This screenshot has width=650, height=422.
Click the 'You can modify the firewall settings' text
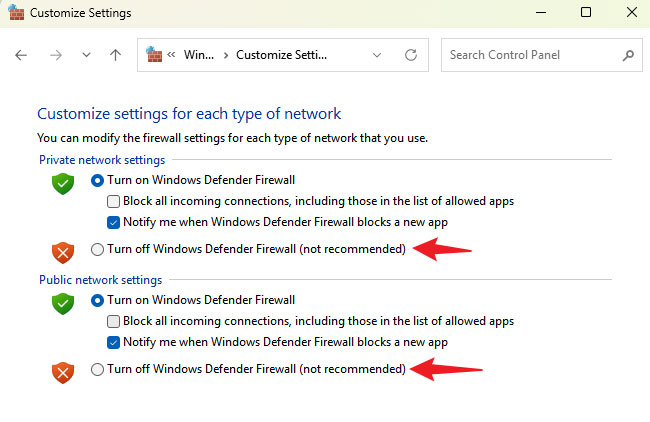coord(232,138)
